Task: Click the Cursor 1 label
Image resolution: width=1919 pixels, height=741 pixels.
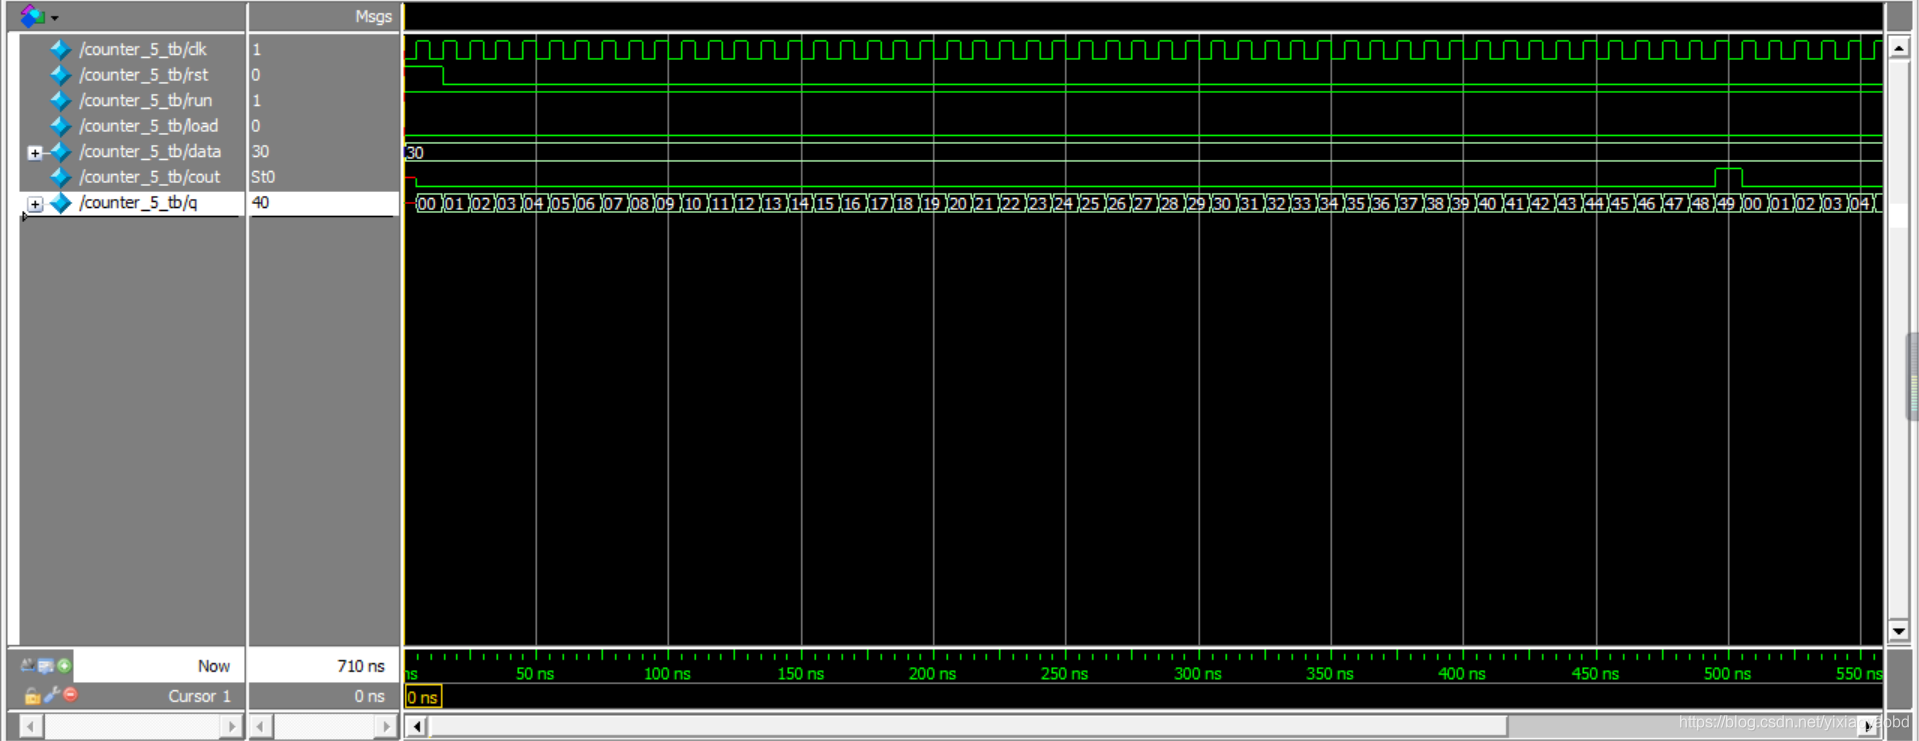Action: click(199, 696)
